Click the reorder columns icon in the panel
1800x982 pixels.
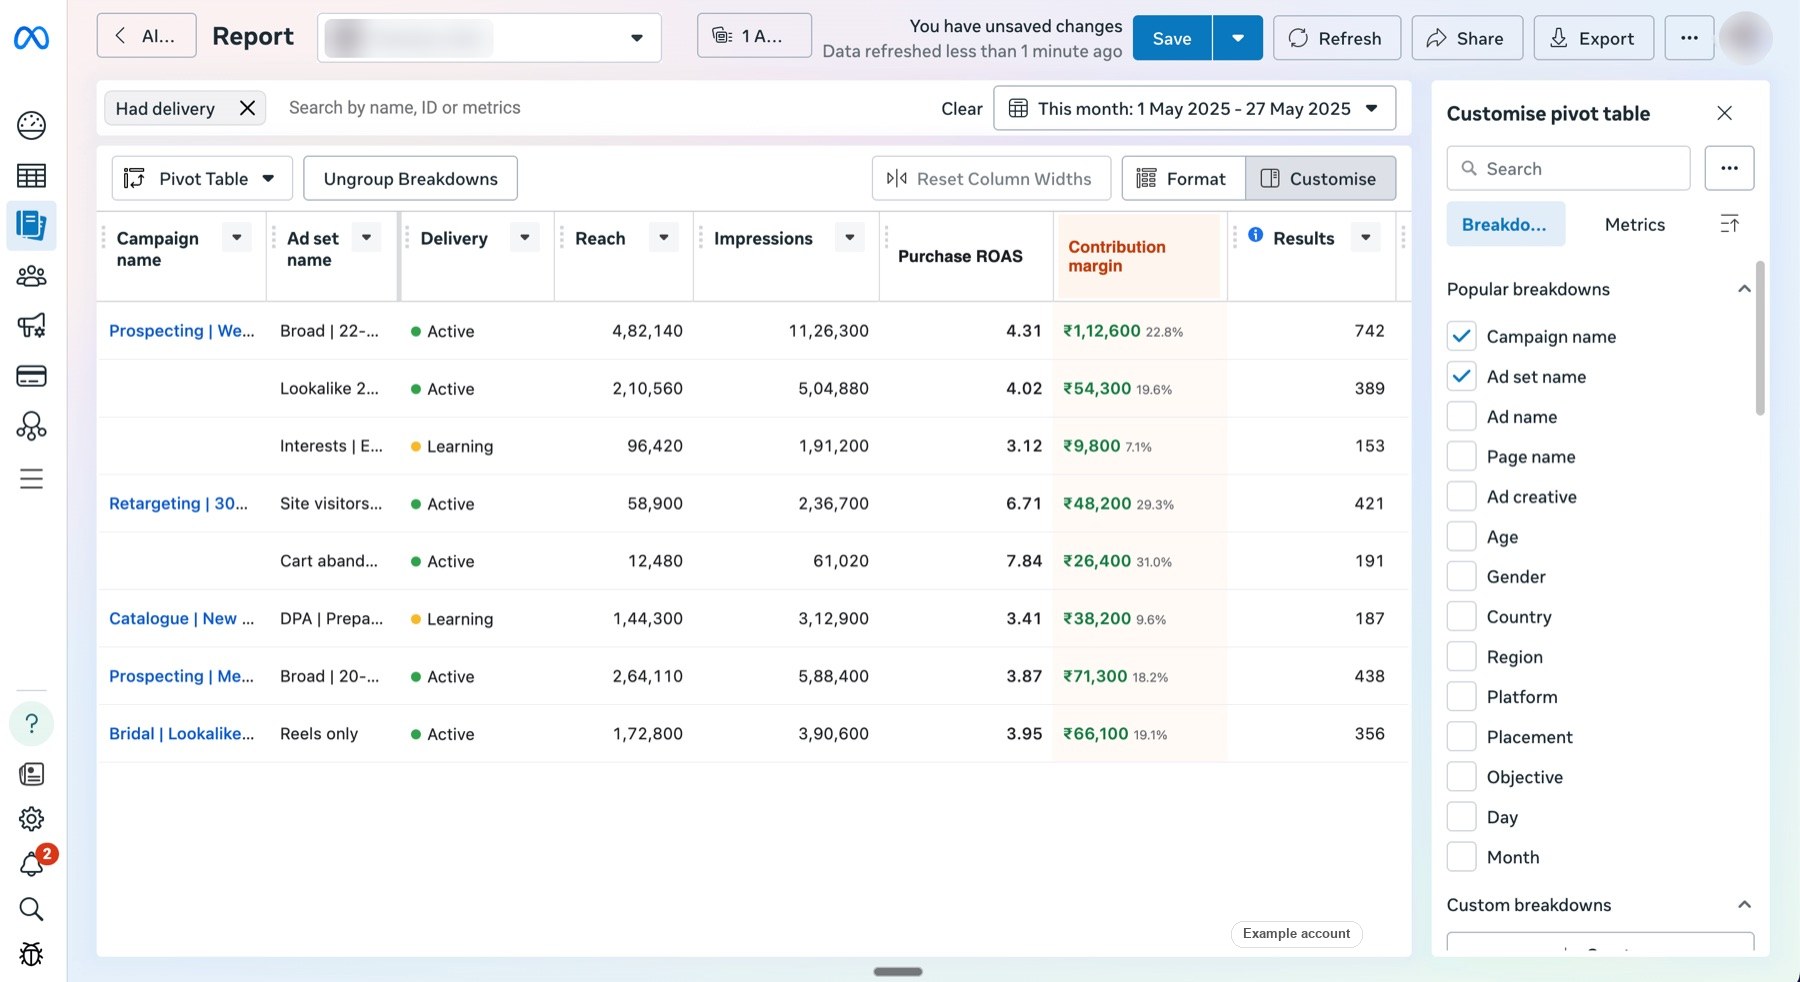1729,224
